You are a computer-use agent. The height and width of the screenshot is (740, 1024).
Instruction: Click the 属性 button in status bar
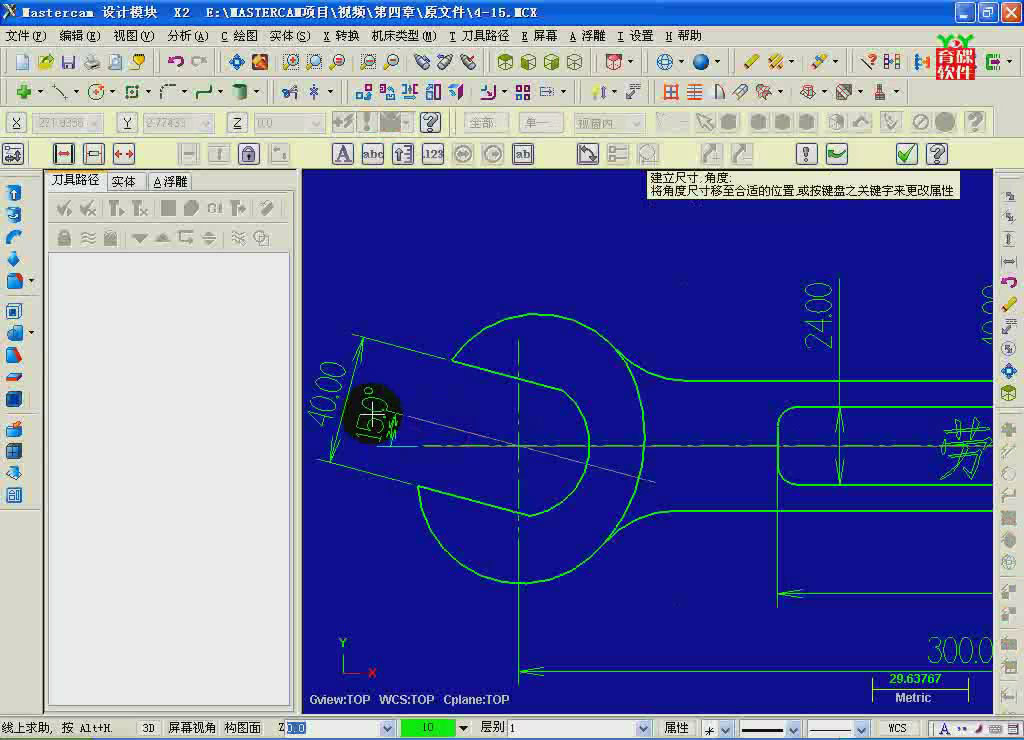[x=677, y=728]
